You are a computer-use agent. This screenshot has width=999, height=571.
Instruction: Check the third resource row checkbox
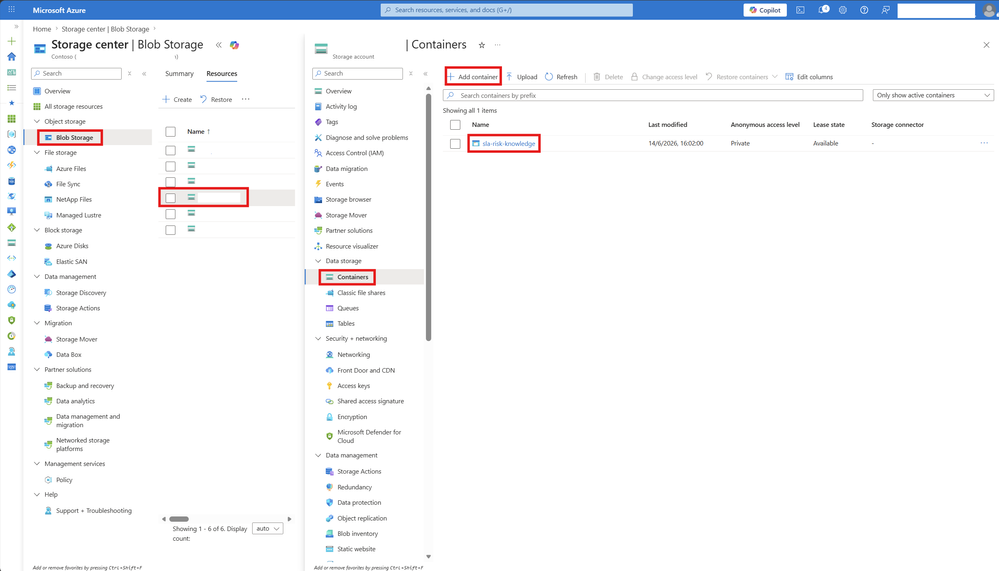170,182
